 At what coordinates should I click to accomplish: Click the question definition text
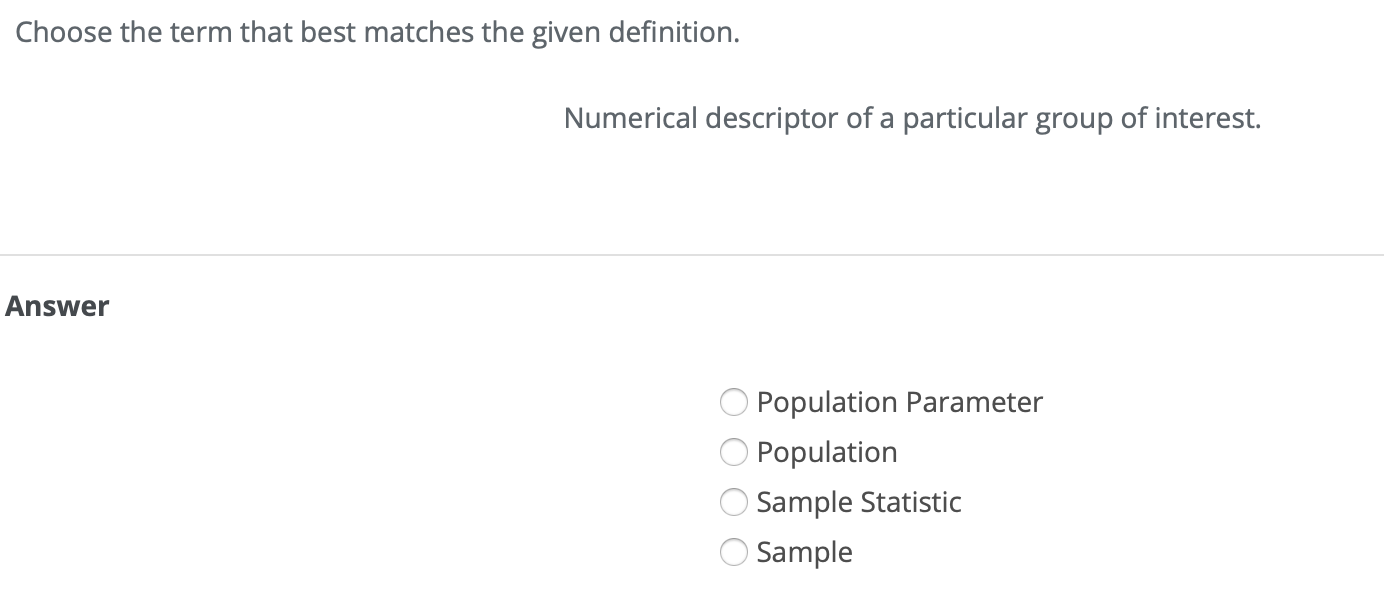click(912, 118)
